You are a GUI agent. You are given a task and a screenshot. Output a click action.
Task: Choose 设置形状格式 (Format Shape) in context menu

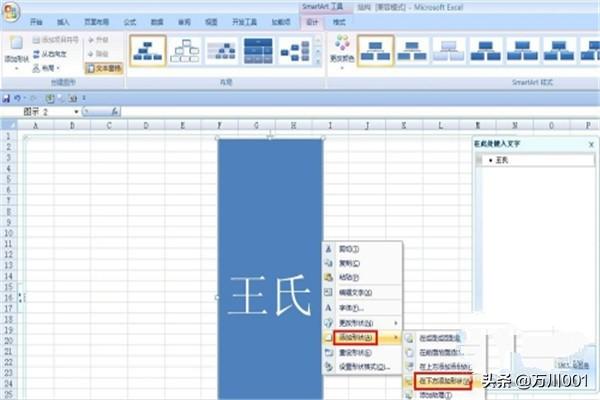[364, 367]
